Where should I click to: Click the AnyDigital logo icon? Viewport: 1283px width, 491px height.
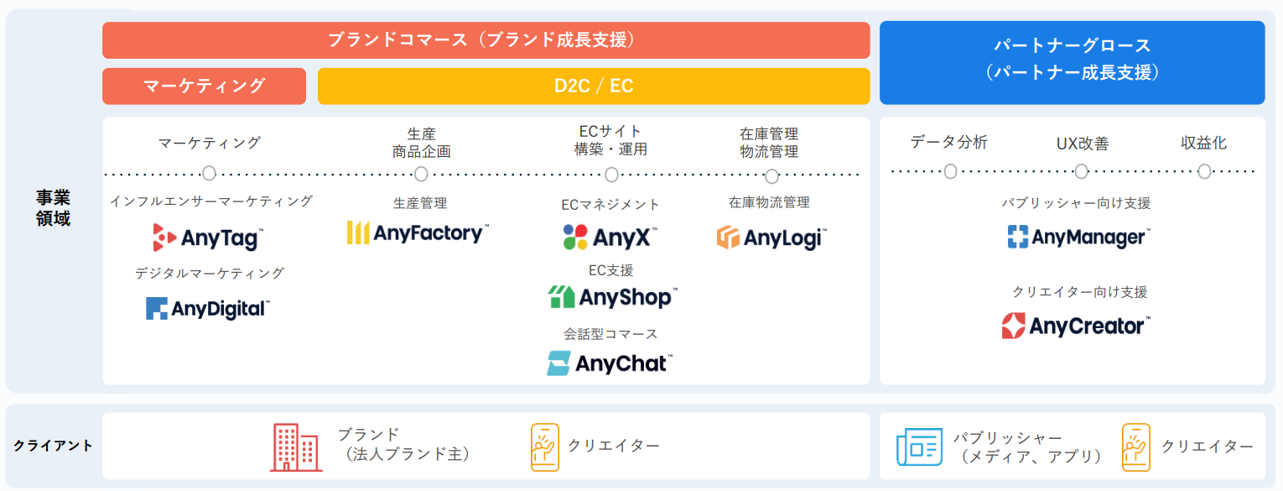156,308
